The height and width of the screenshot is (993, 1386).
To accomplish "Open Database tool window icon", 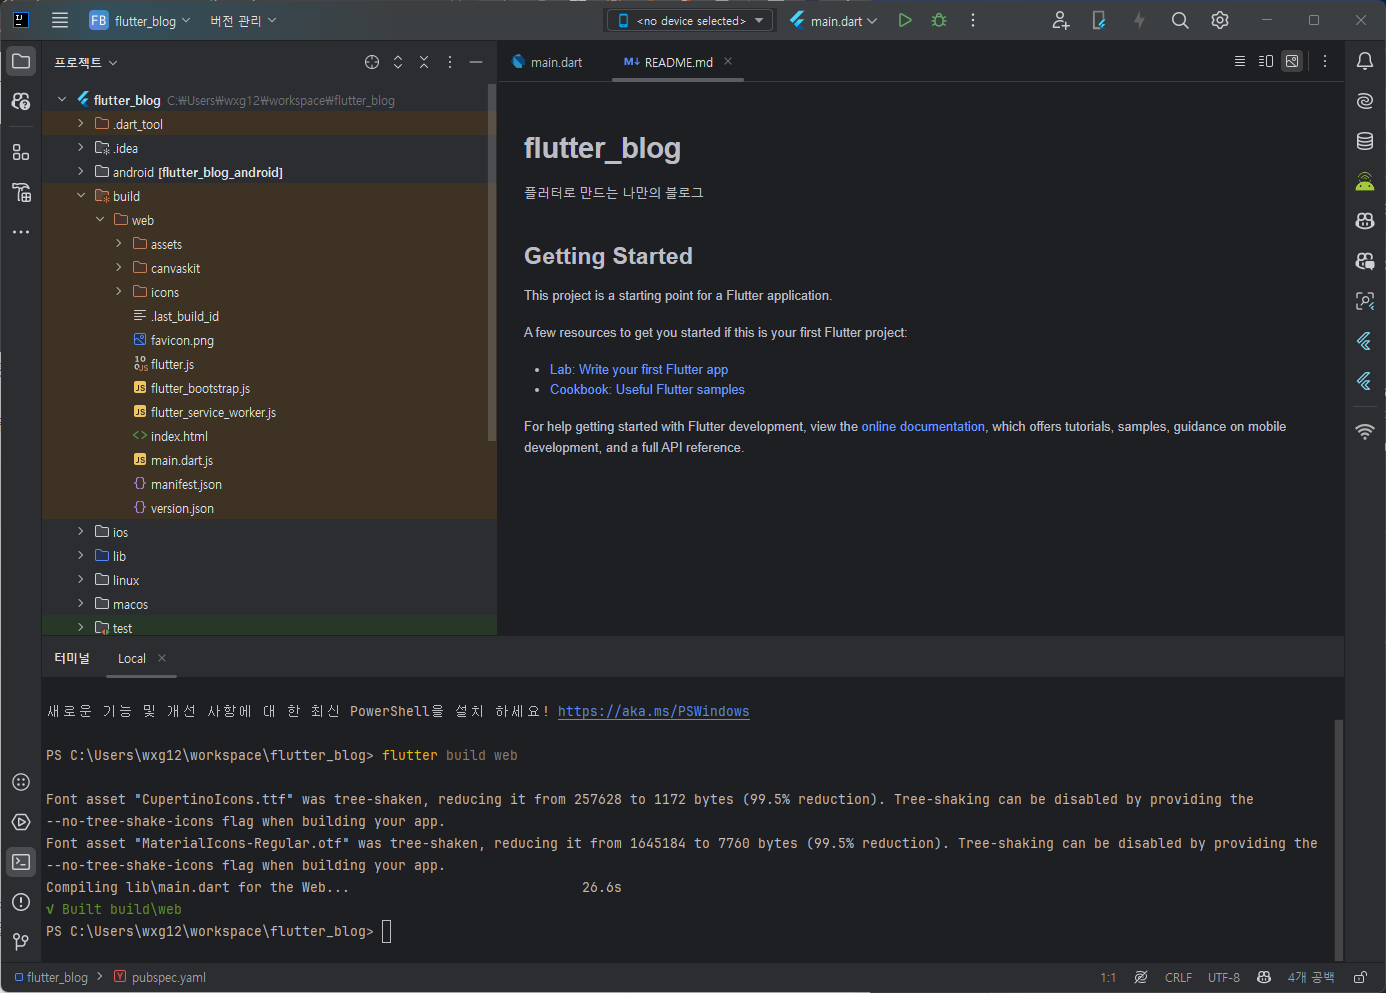I will (1365, 141).
